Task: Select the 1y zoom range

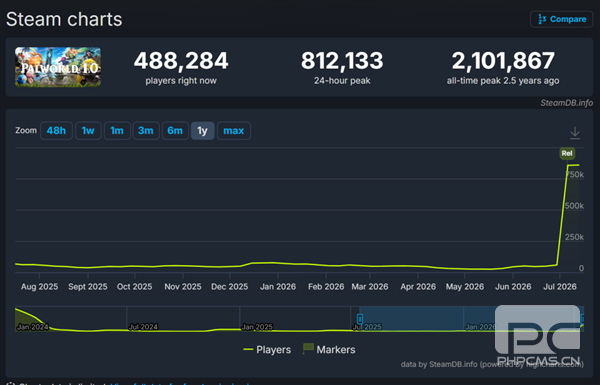Action: click(x=202, y=131)
